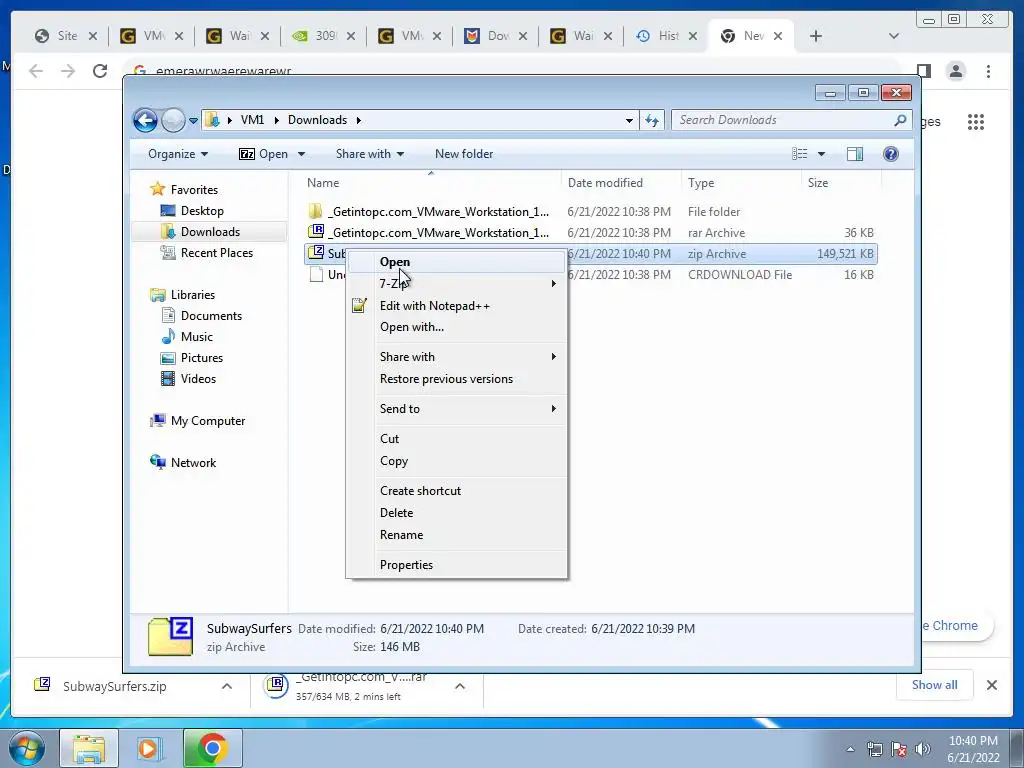Sort files by the Name column header
Screen dimensions: 1024x768
tap(430, 183)
